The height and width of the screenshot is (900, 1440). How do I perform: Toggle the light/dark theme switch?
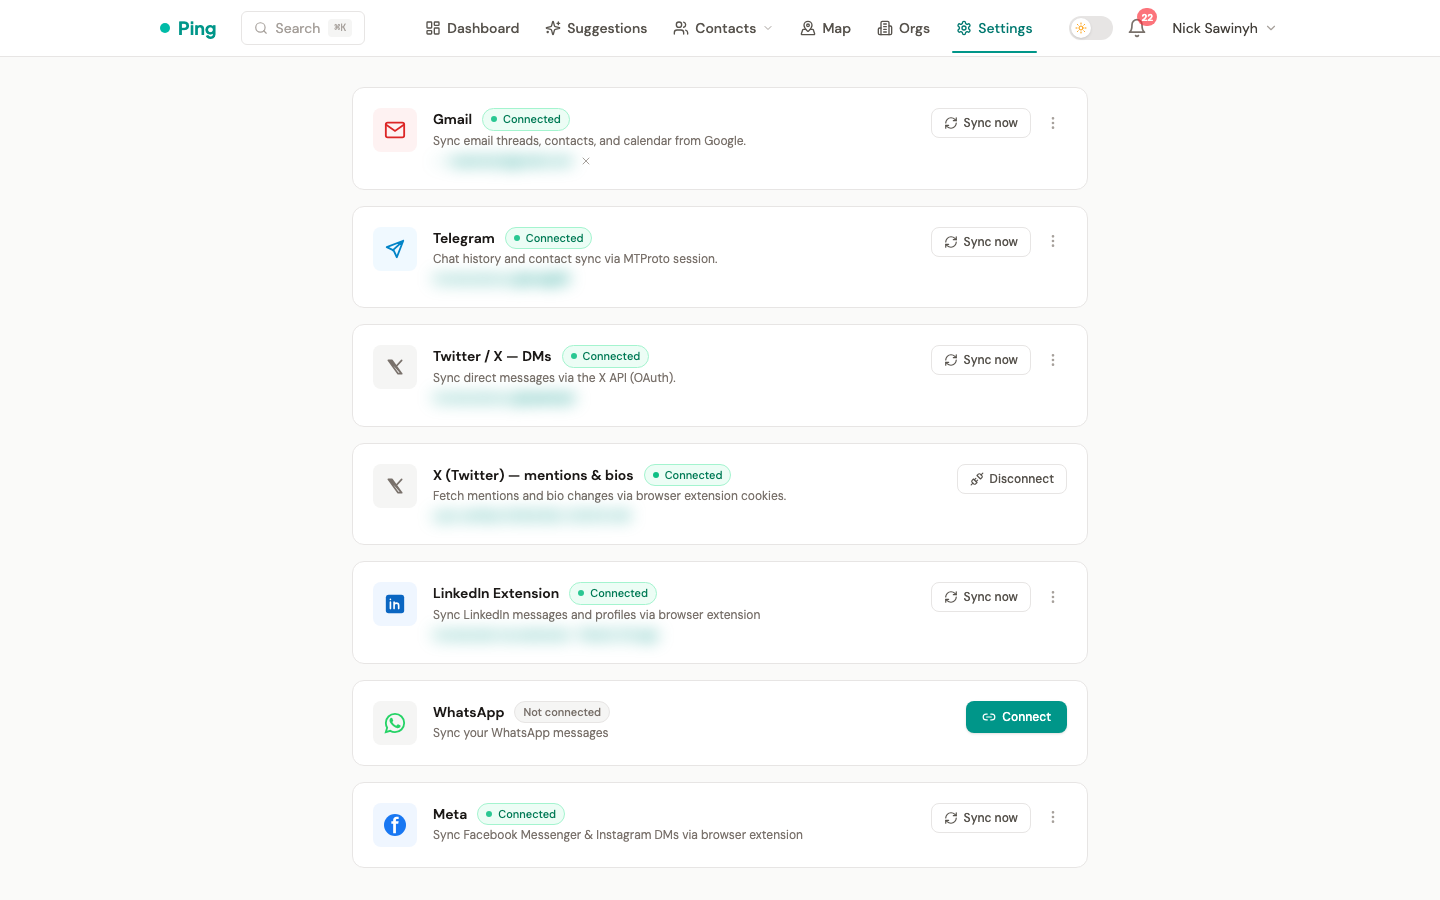(1091, 28)
